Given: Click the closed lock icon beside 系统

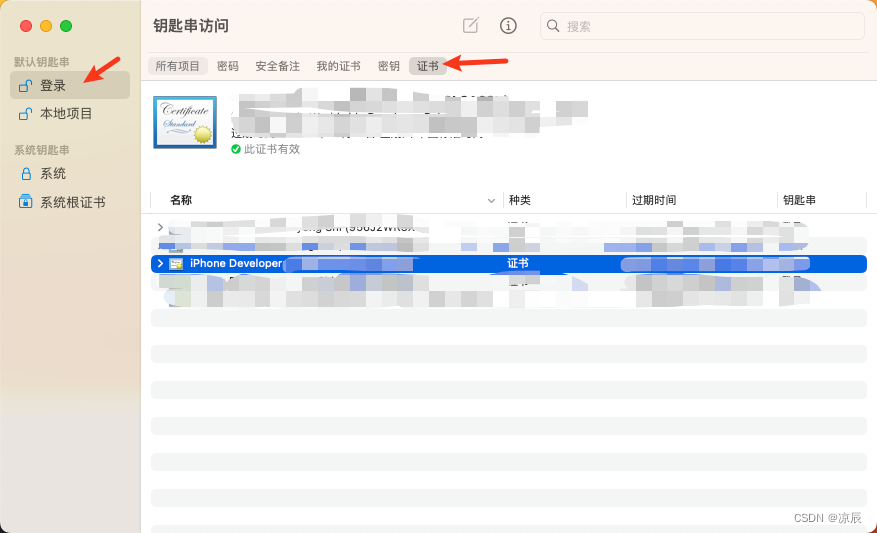Looking at the screenshot, I should pyautogui.click(x=26, y=174).
